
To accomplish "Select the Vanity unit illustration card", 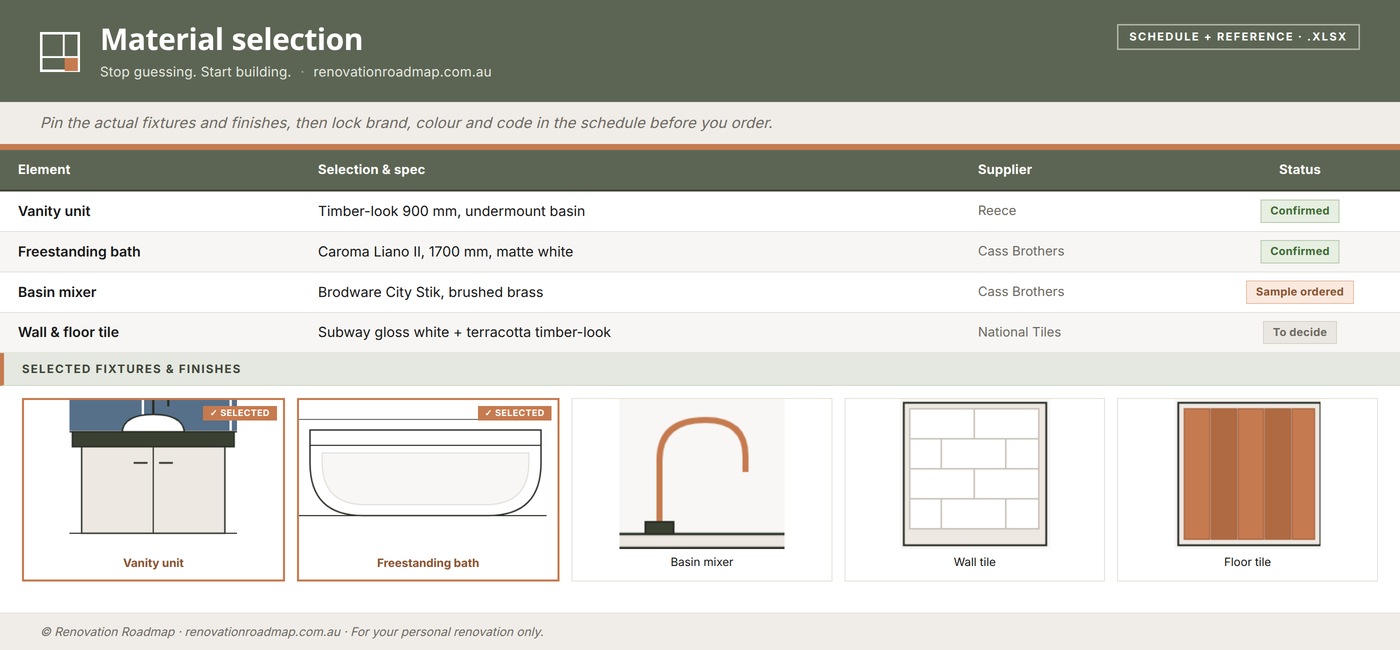I will [153, 490].
